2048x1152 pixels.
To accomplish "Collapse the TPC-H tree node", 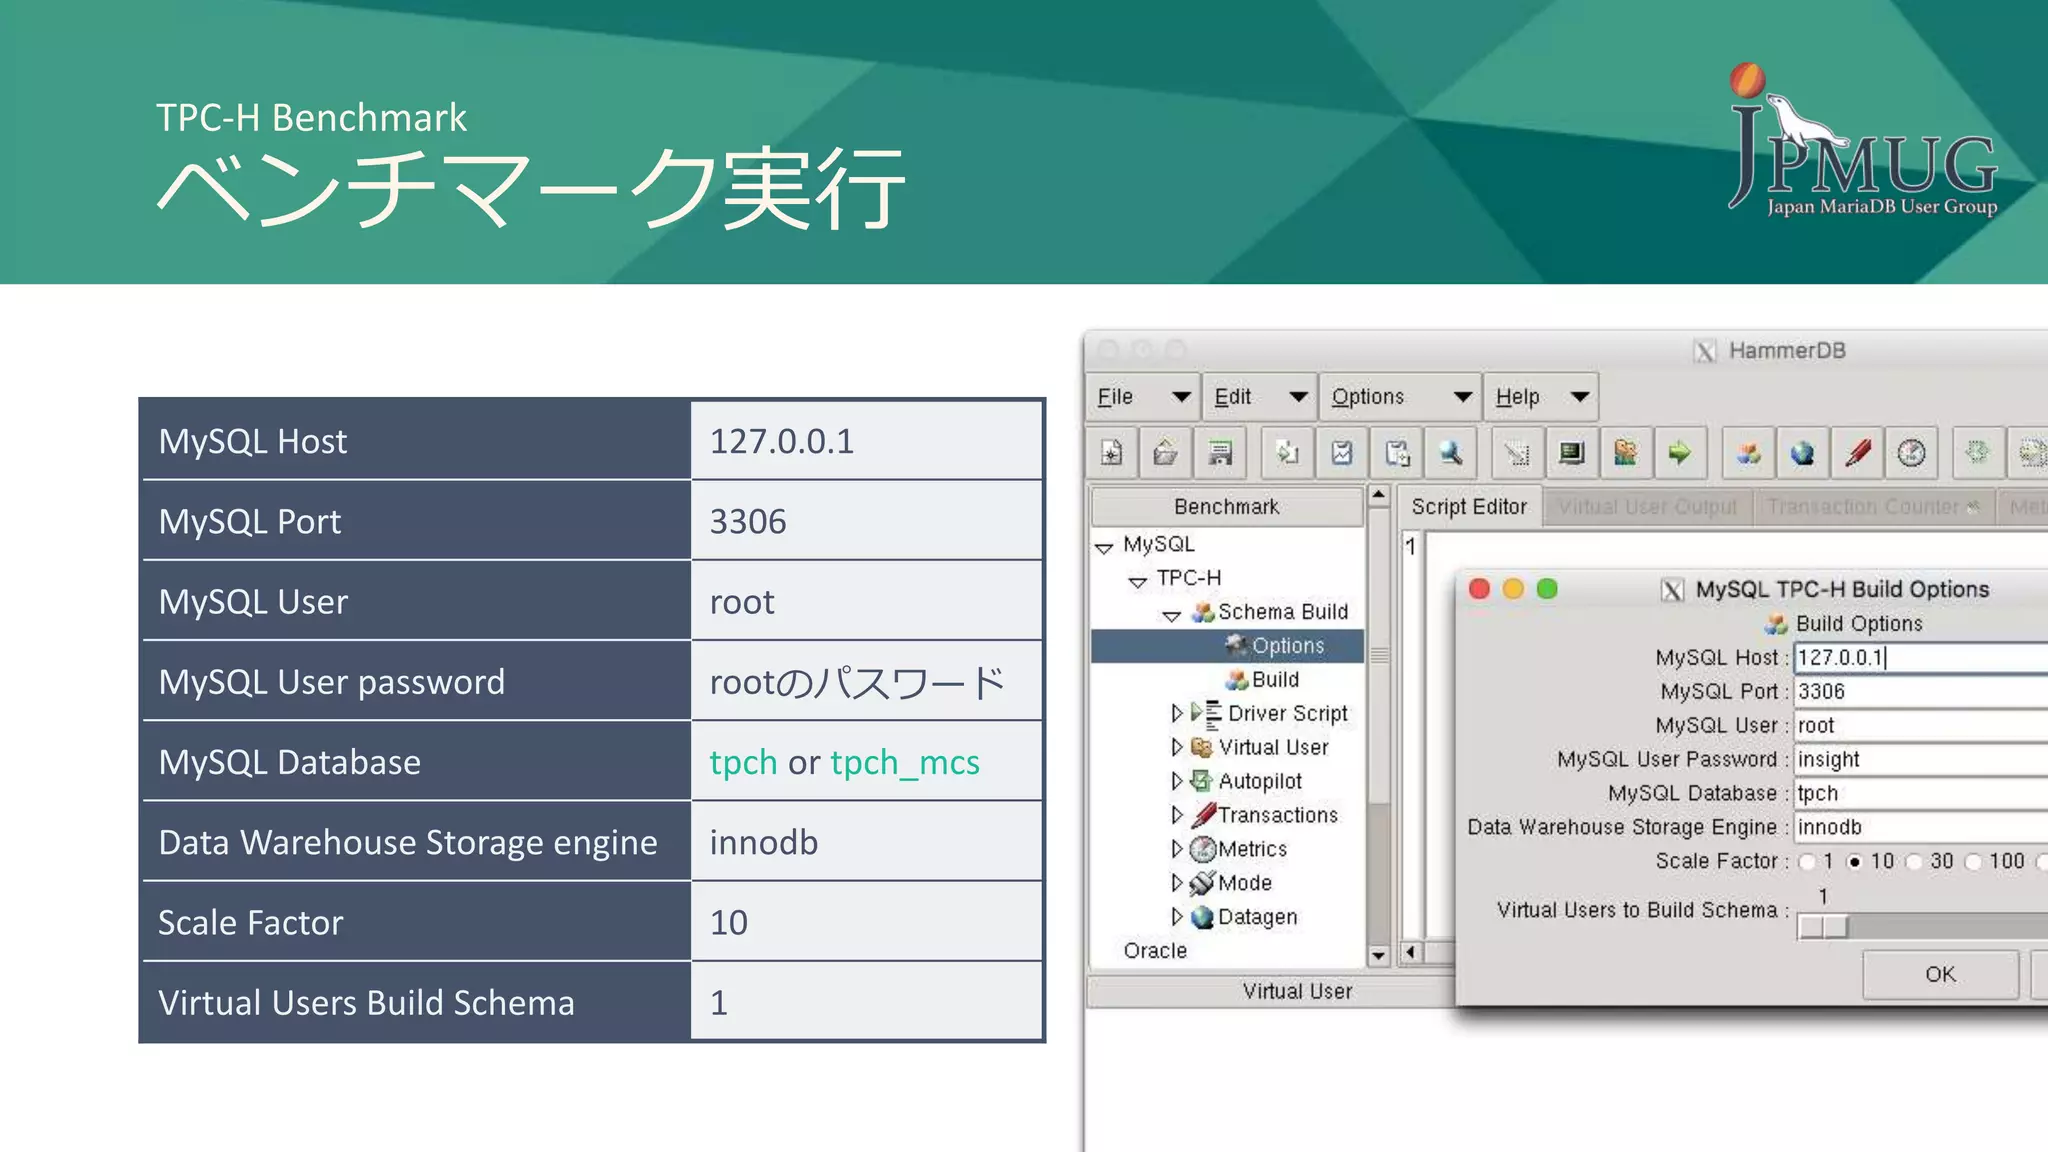I will [1138, 581].
